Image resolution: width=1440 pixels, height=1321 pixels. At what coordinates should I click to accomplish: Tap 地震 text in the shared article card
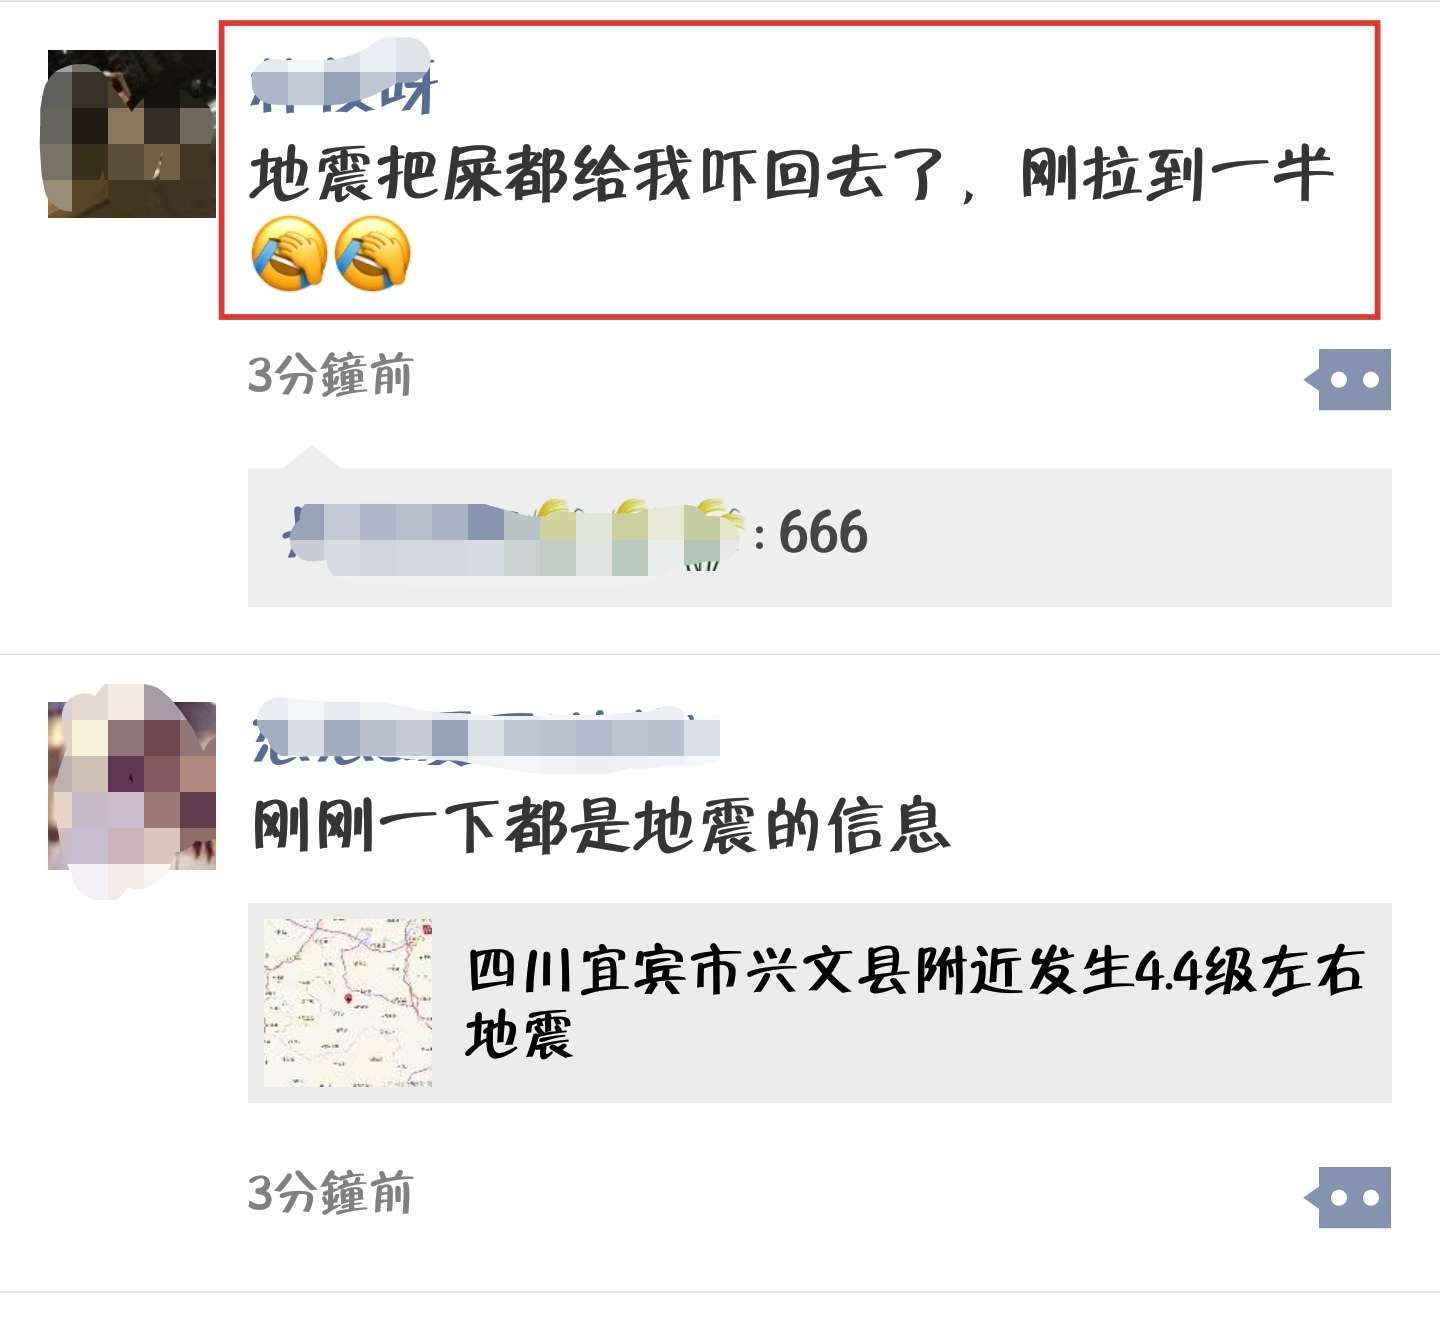[519, 1036]
